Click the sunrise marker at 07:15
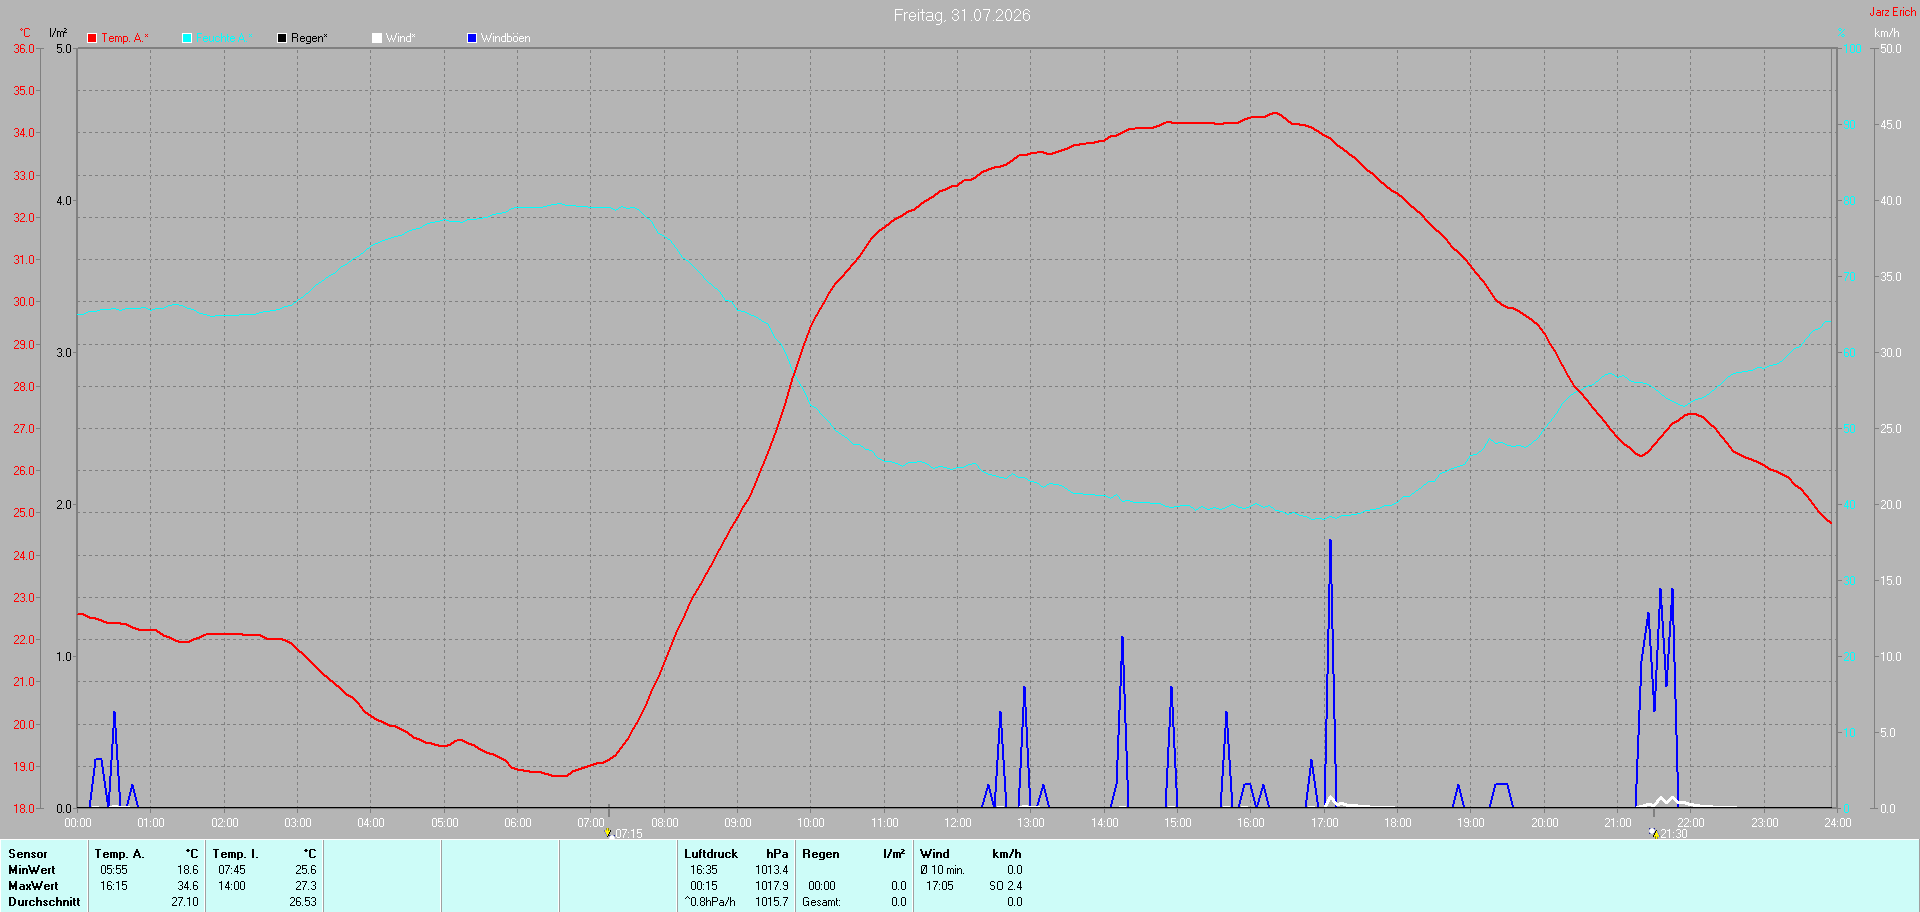 608,832
